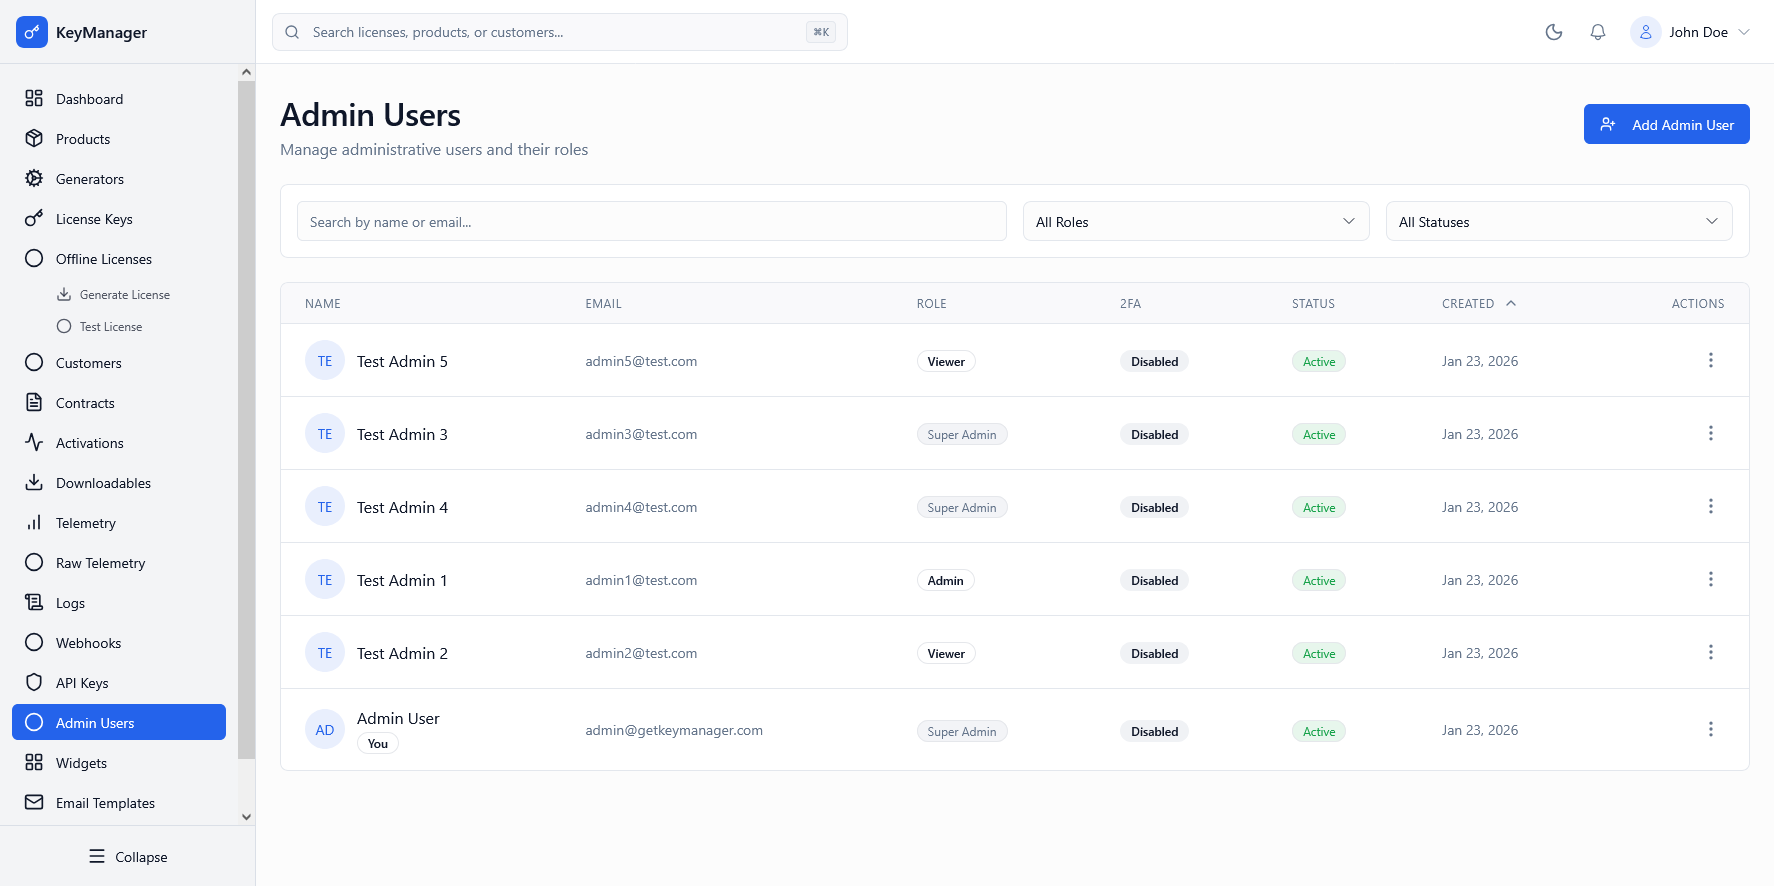The height and width of the screenshot is (886, 1774).
Task: Open Offline Licenses section
Action: [119, 258]
